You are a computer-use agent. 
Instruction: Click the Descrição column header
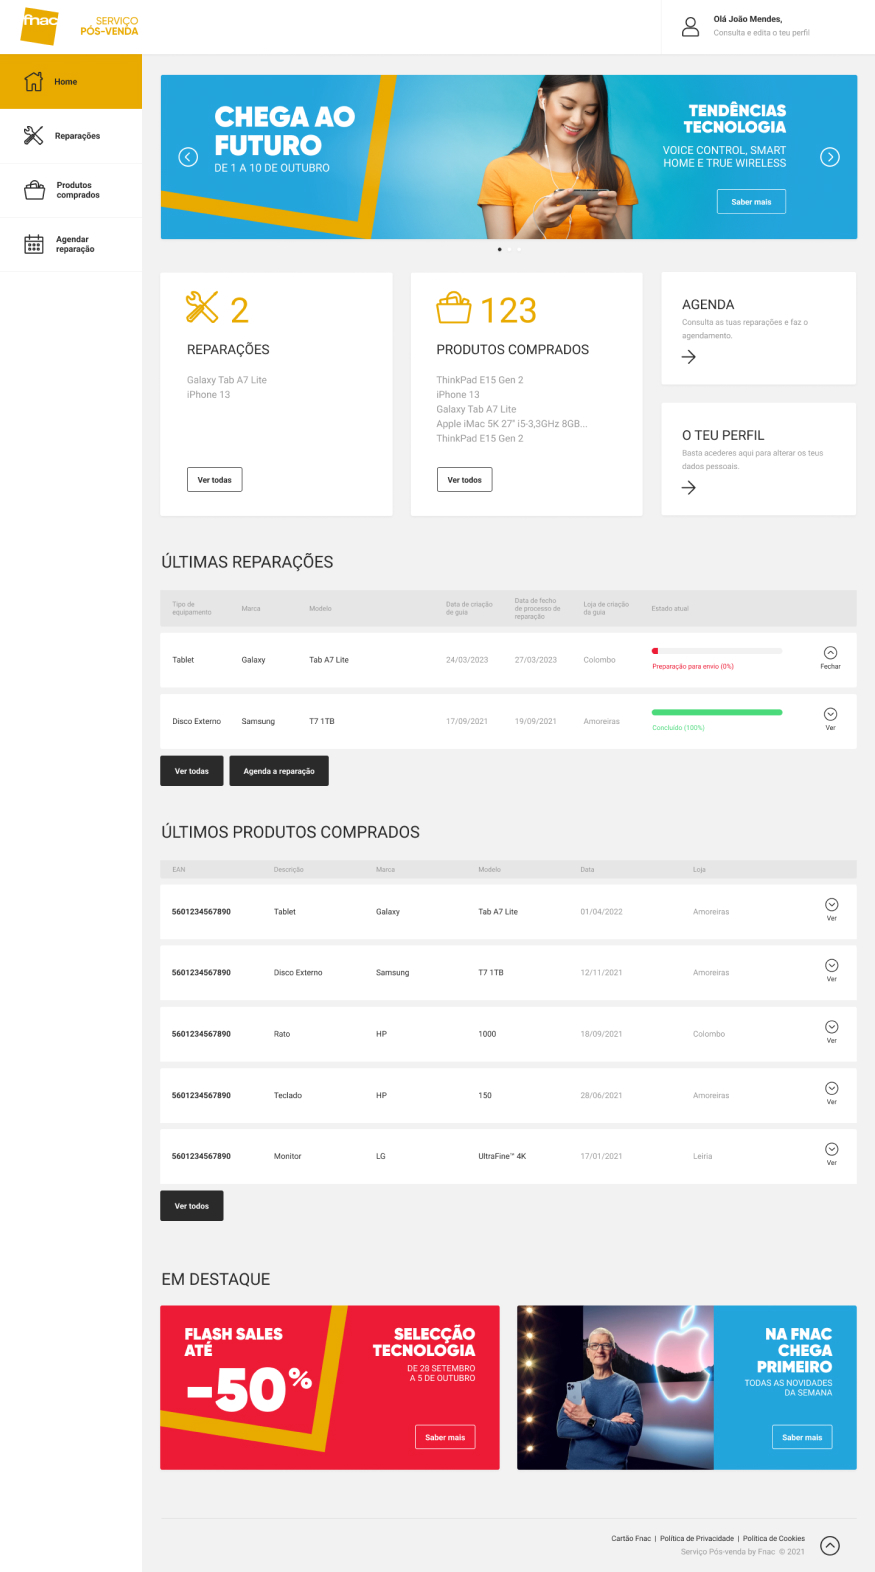(289, 870)
